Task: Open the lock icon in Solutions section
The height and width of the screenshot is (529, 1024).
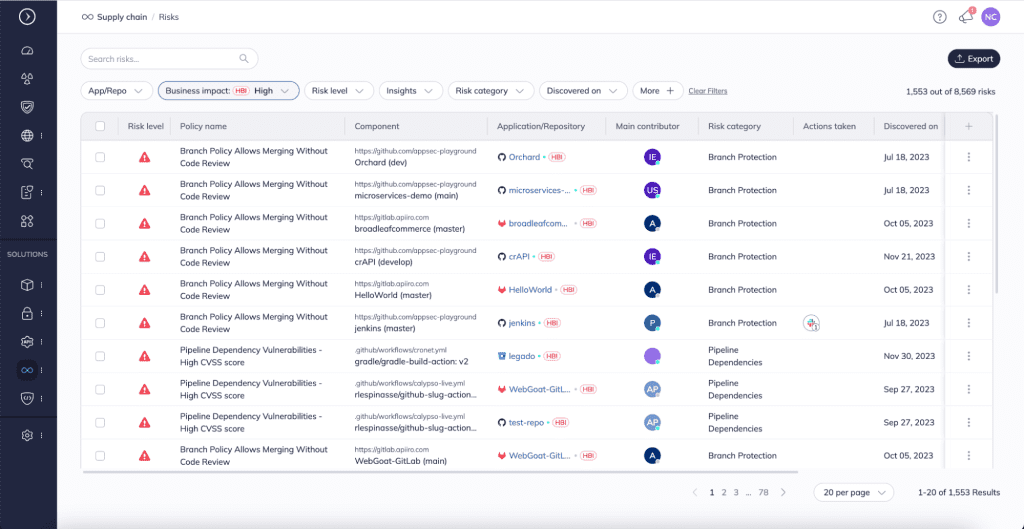Action: click(27, 313)
